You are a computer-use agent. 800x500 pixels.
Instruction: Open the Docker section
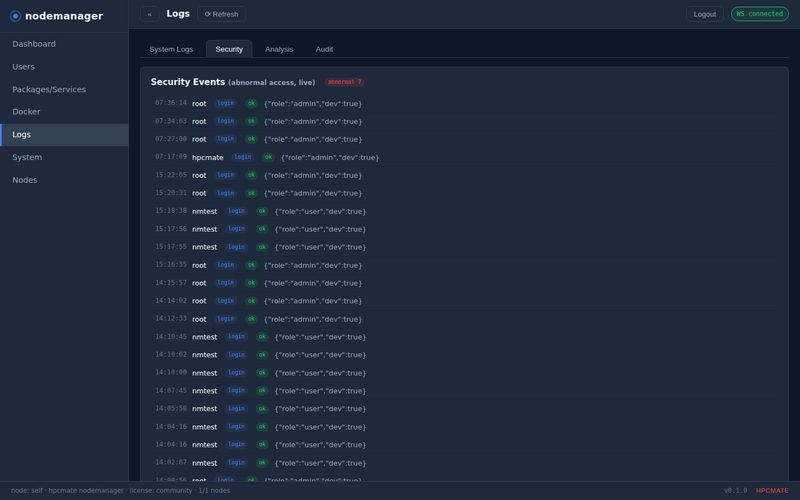pyautogui.click(x=64, y=112)
